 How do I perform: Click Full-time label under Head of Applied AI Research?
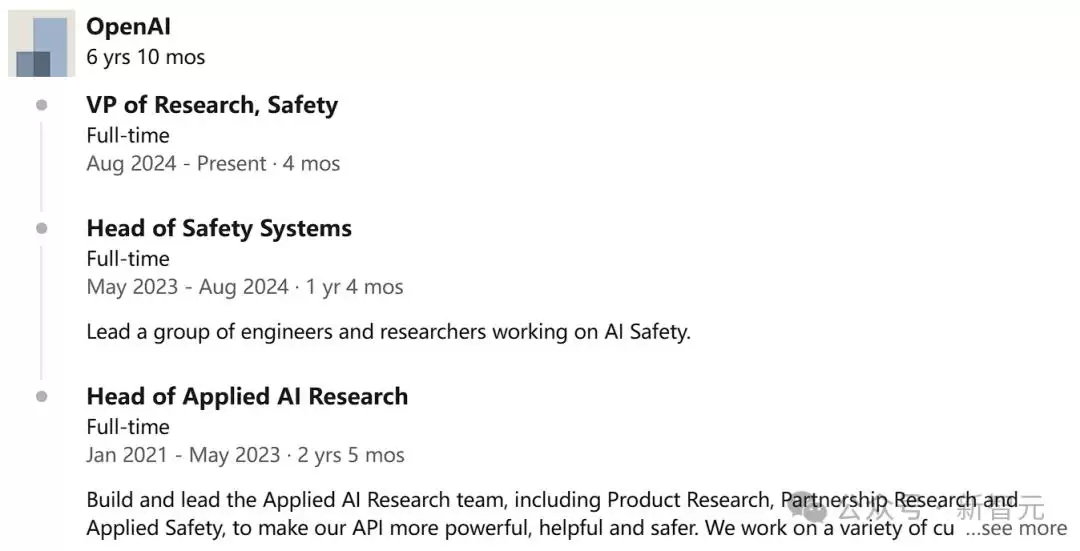pyautogui.click(x=128, y=427)
